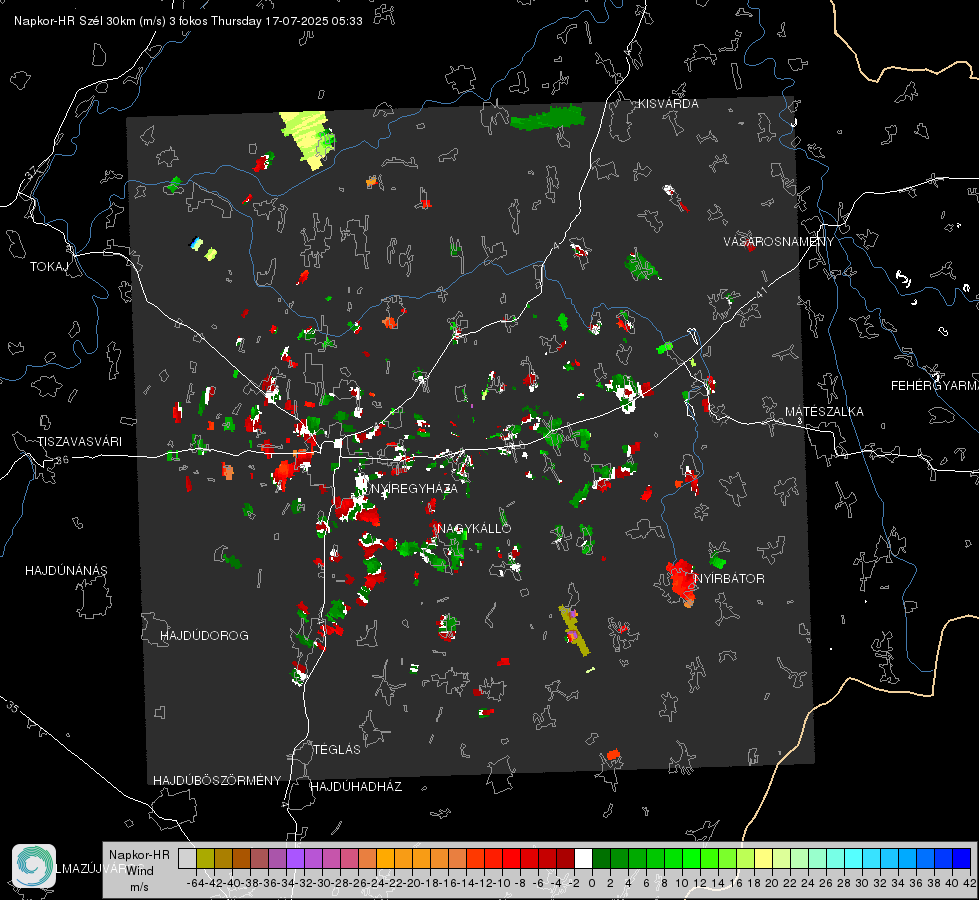
Task: Click road number 36 near Tiszavasvári
Action: [x=62, y=460]
